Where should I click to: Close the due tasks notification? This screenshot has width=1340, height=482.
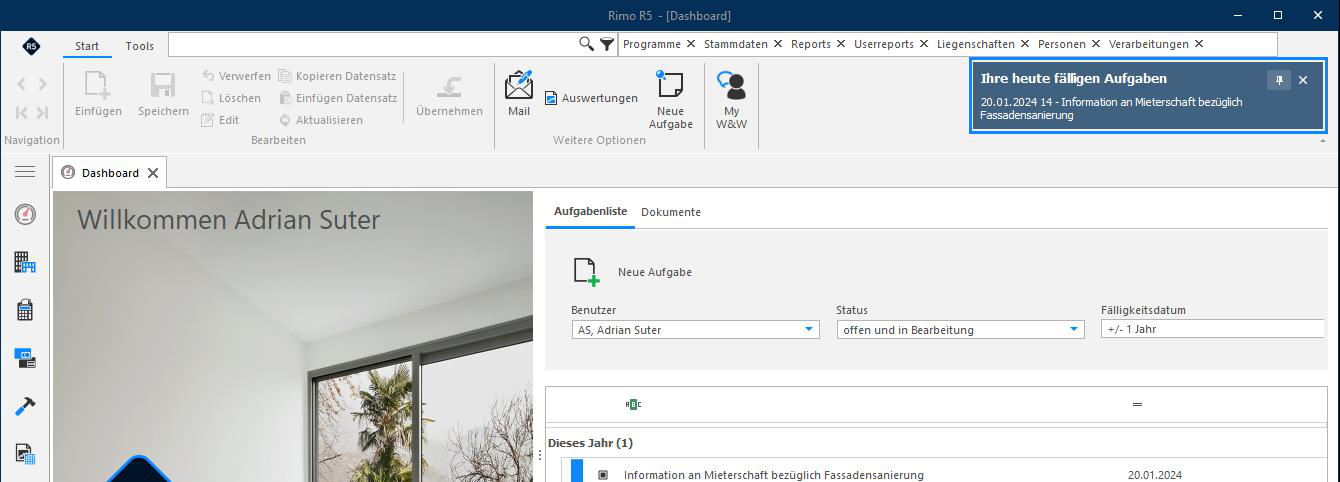point(1303,80)
